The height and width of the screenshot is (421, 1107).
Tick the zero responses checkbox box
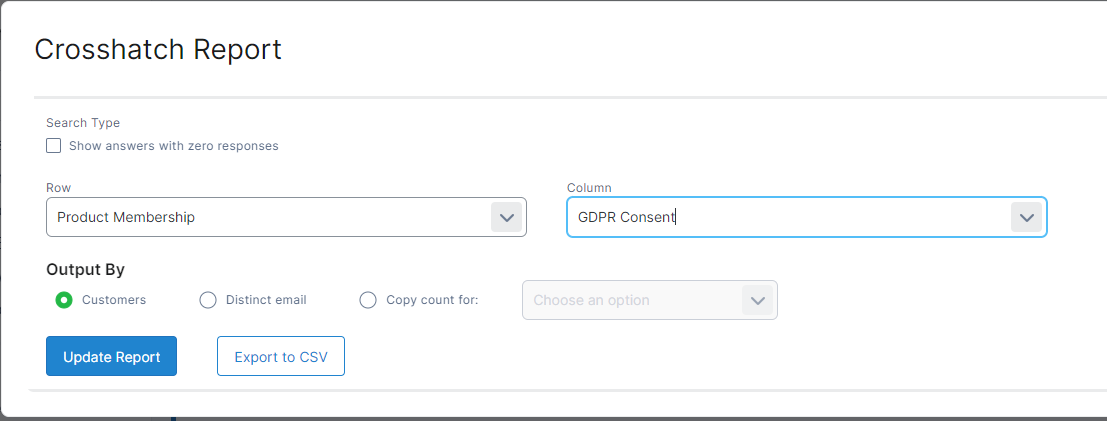click(x=54, y=146)
